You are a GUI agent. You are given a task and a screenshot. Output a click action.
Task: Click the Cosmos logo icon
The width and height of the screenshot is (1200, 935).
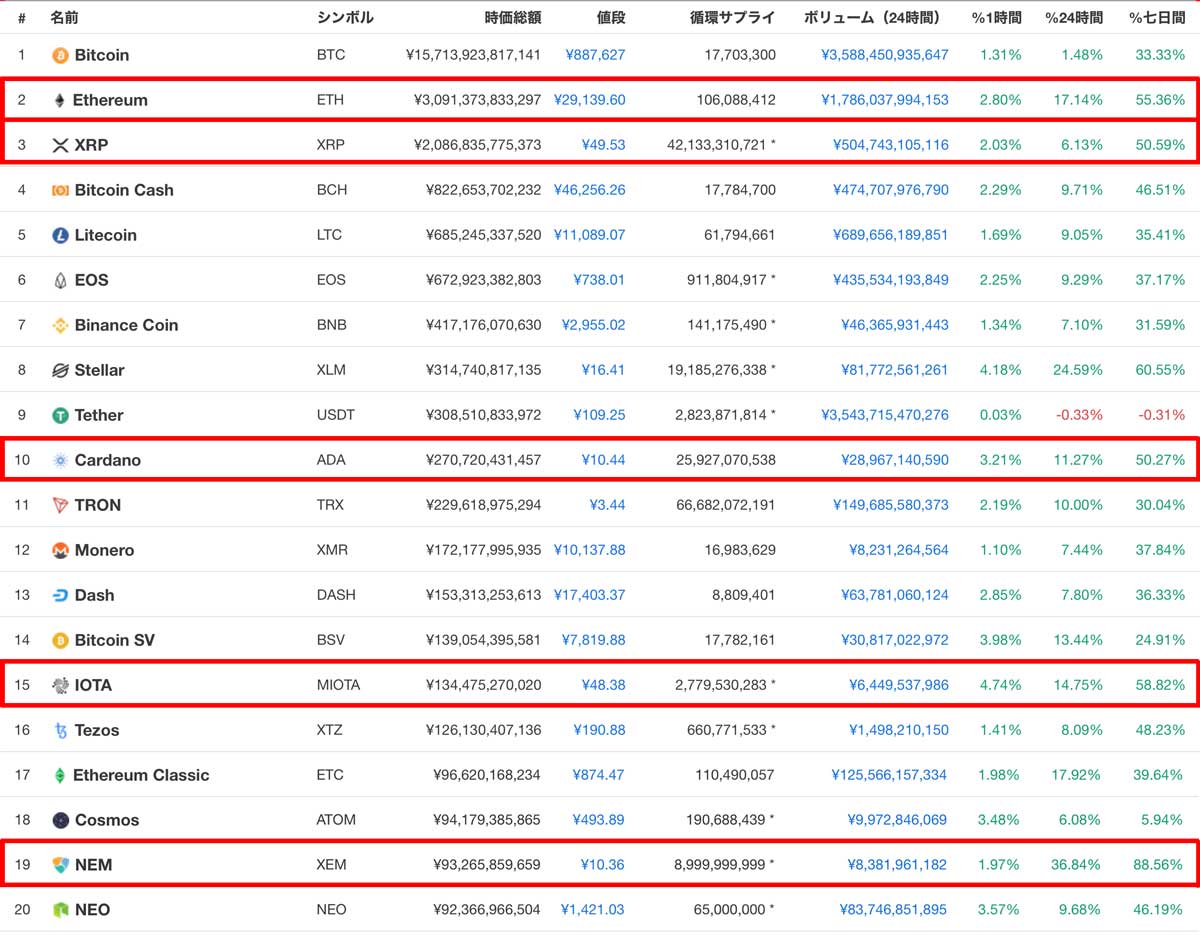60,820
